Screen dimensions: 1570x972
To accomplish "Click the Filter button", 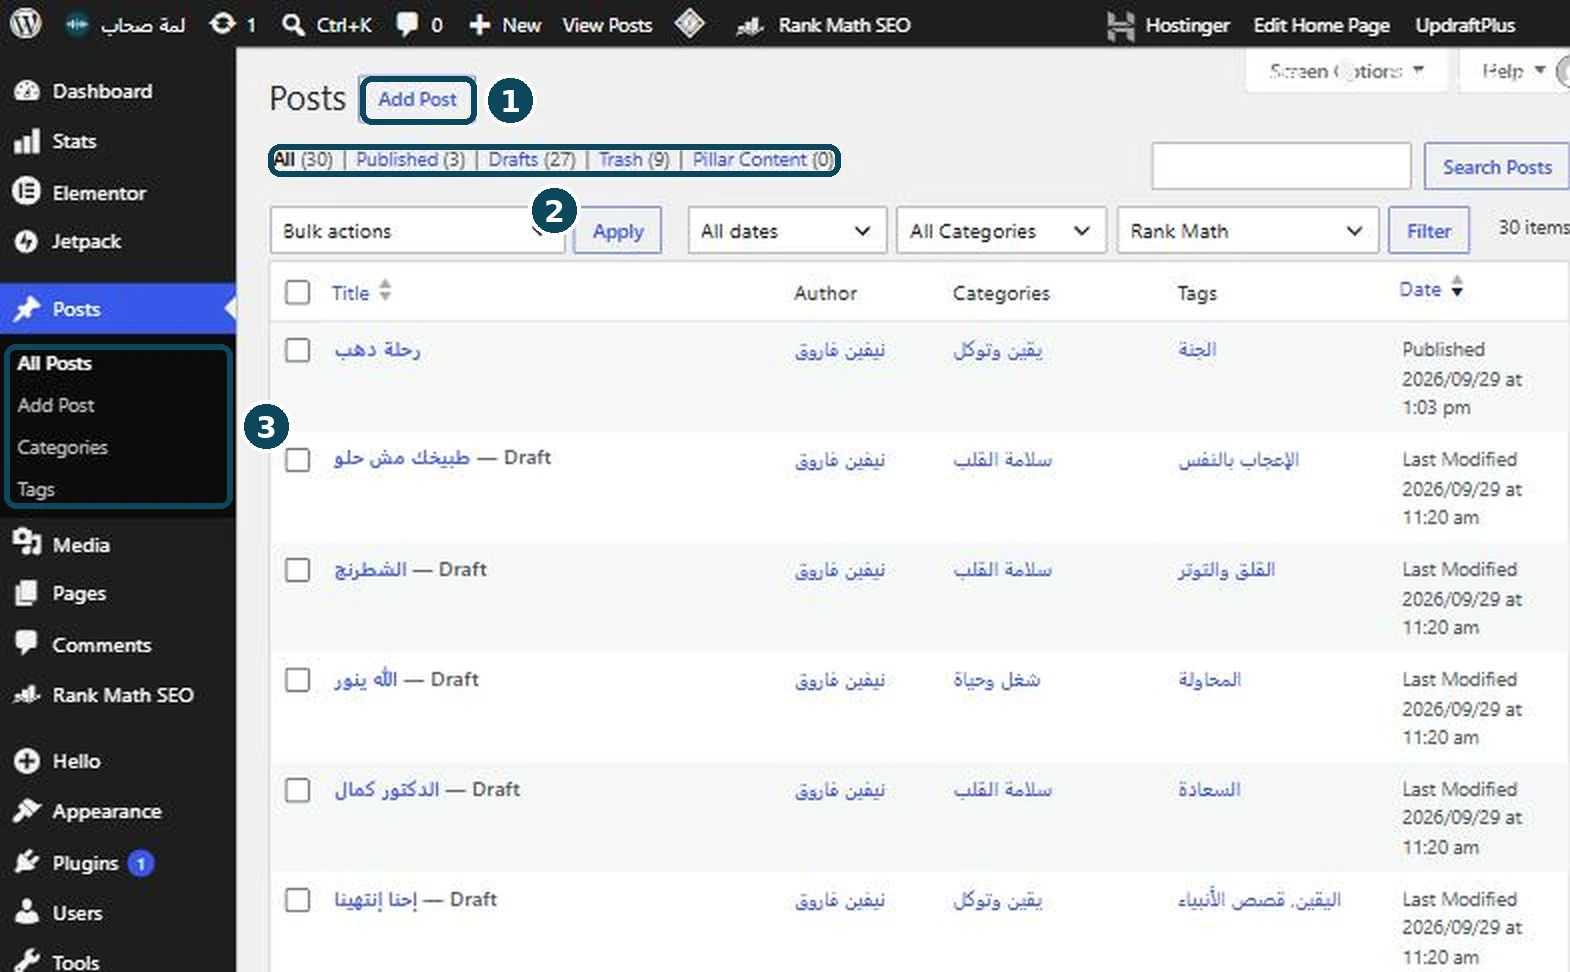I will pos(1429,231).
